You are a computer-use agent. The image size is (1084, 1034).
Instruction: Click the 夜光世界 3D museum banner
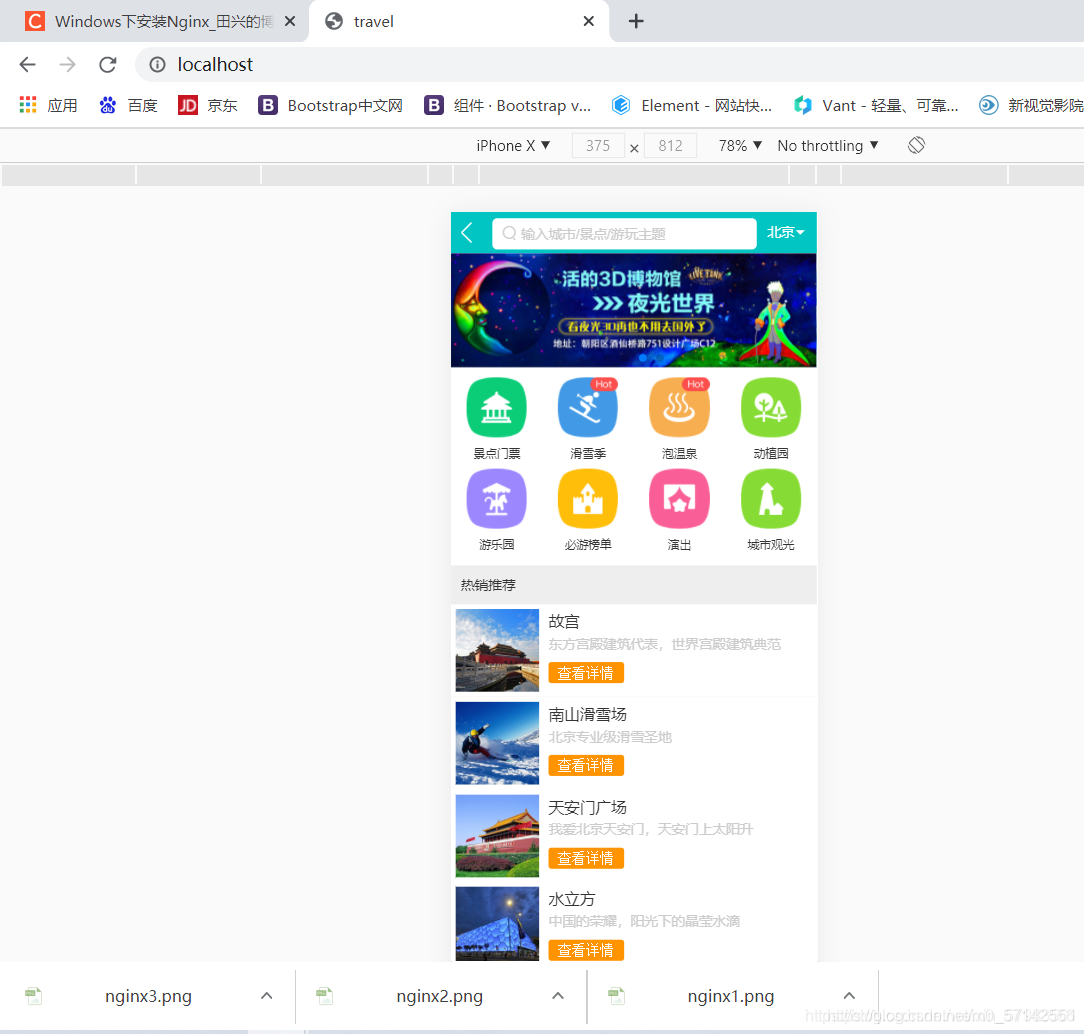coord(633,310)
